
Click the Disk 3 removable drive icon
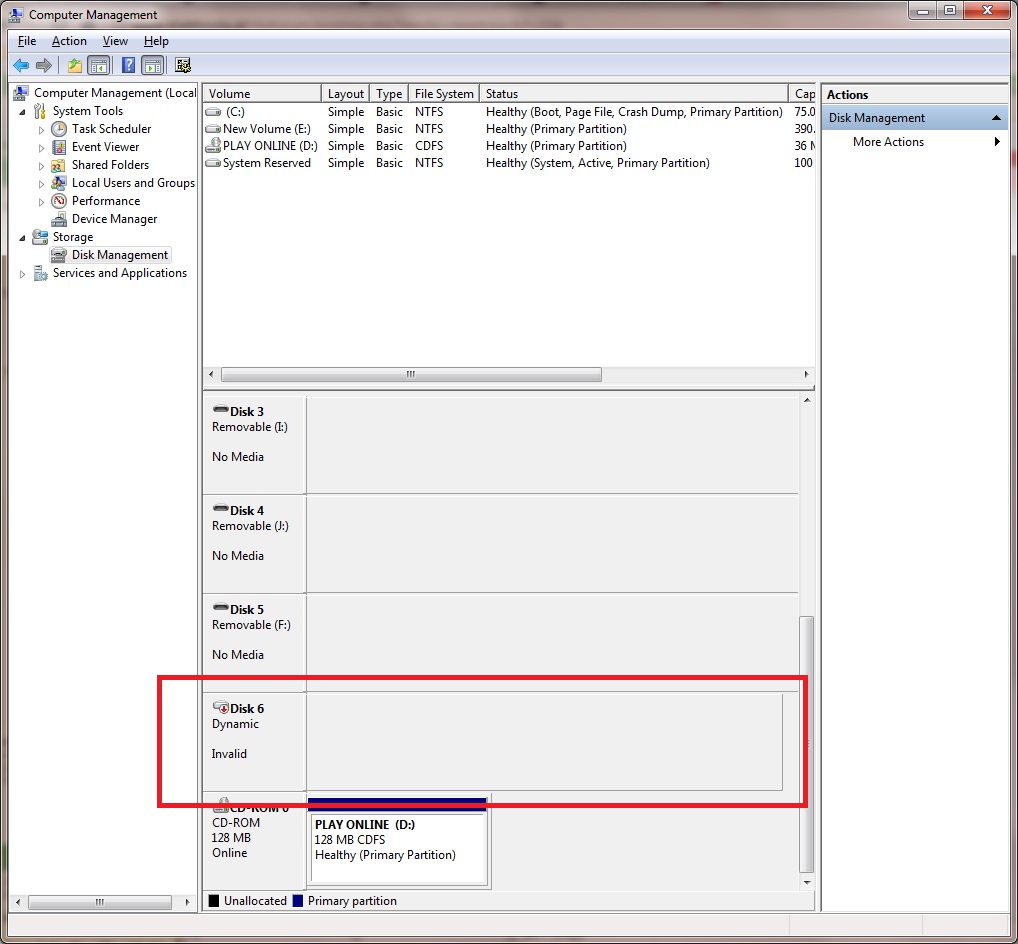[221, 410]
